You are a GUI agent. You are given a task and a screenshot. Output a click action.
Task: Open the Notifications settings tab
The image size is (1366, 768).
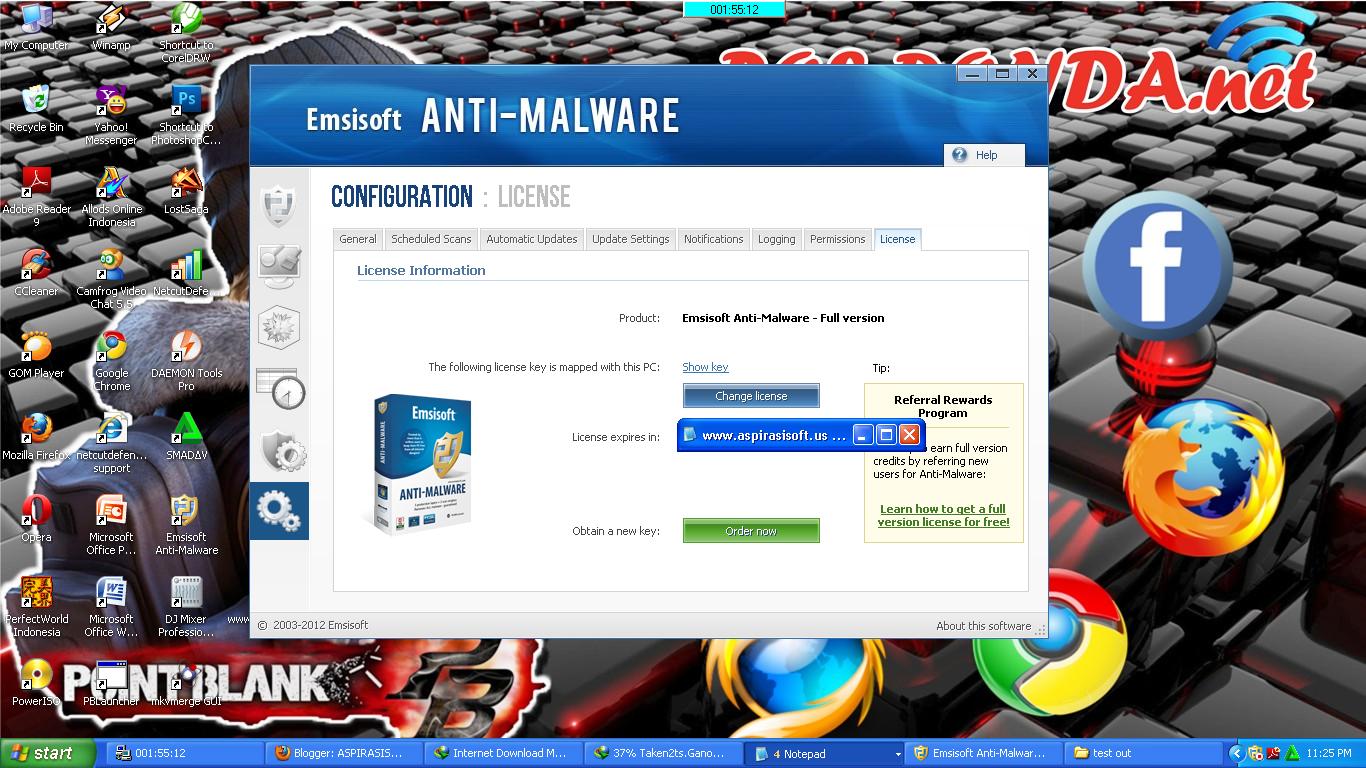click(x=713, y=239)
